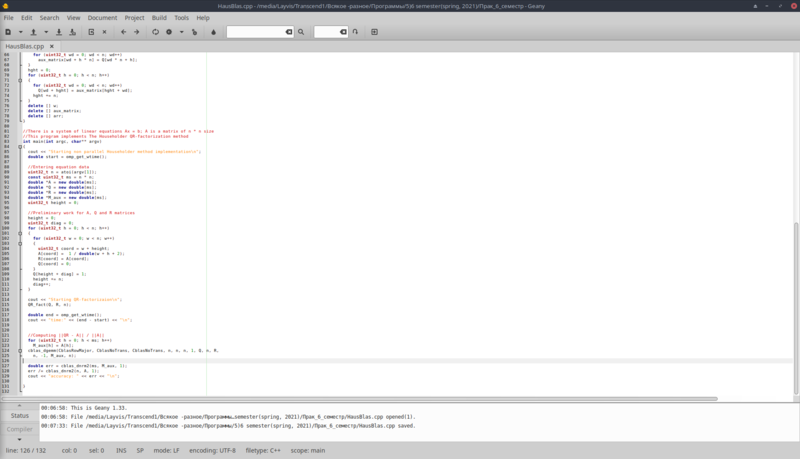Click the Open file toolbar icon
Image resolution: width=800 pixels, height=459 pixels.
(34, 32)
